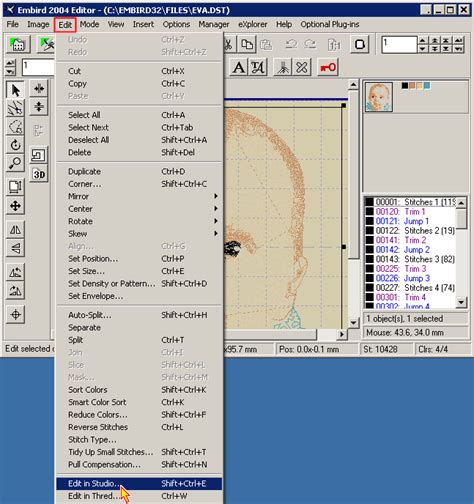Image resolution: width=474 pixels, height=504 pixels.
Task: Click canvas vertical scrollbar down arrow
Action: pos(353,323)
